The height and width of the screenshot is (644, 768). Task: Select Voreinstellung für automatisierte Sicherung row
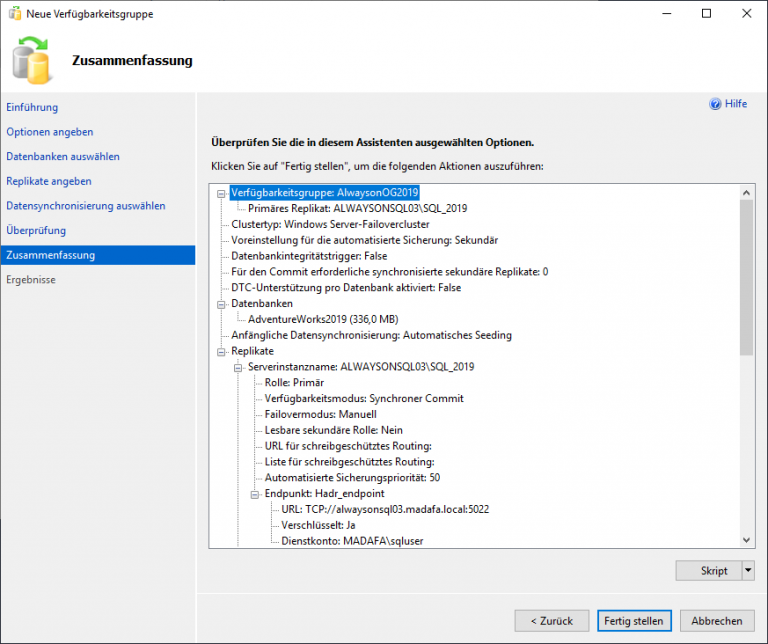(365, 240)
